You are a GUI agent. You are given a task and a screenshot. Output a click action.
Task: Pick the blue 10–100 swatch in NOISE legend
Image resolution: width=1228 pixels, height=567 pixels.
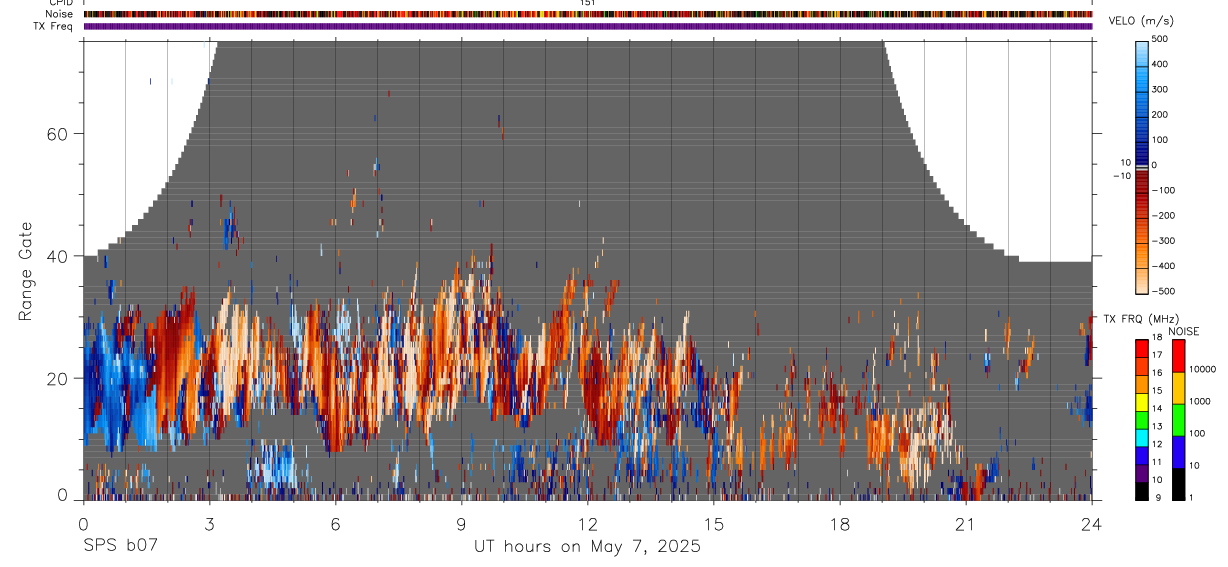[1177, 452]
